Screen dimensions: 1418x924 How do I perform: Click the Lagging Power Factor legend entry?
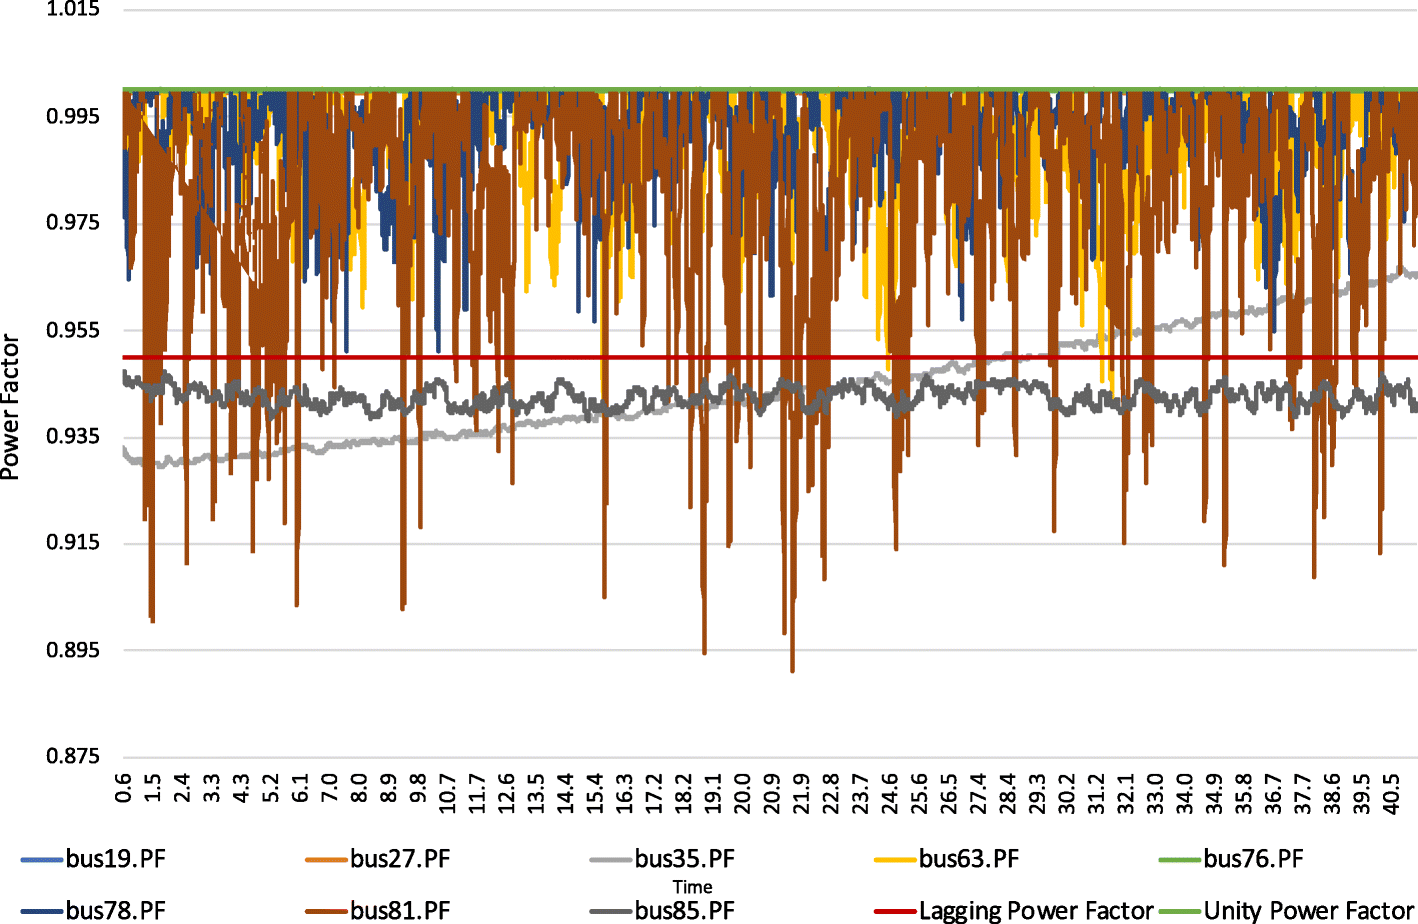point(1013,911)
